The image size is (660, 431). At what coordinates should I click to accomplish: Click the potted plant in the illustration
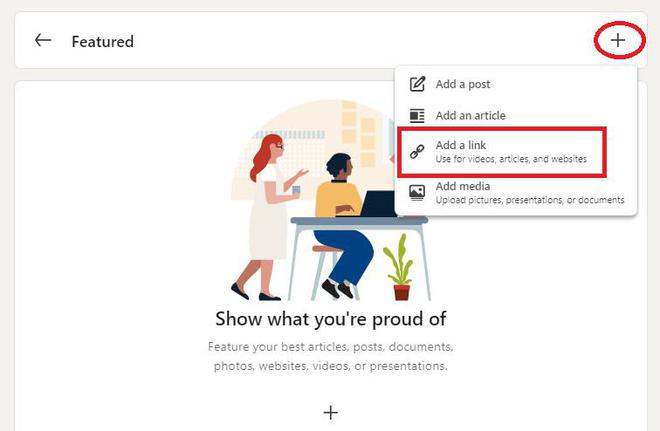click(399, 267)
